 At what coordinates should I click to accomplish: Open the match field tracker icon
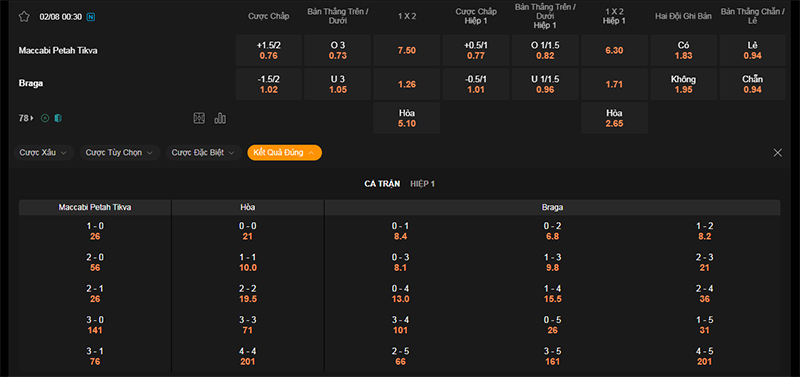(199, 118)
